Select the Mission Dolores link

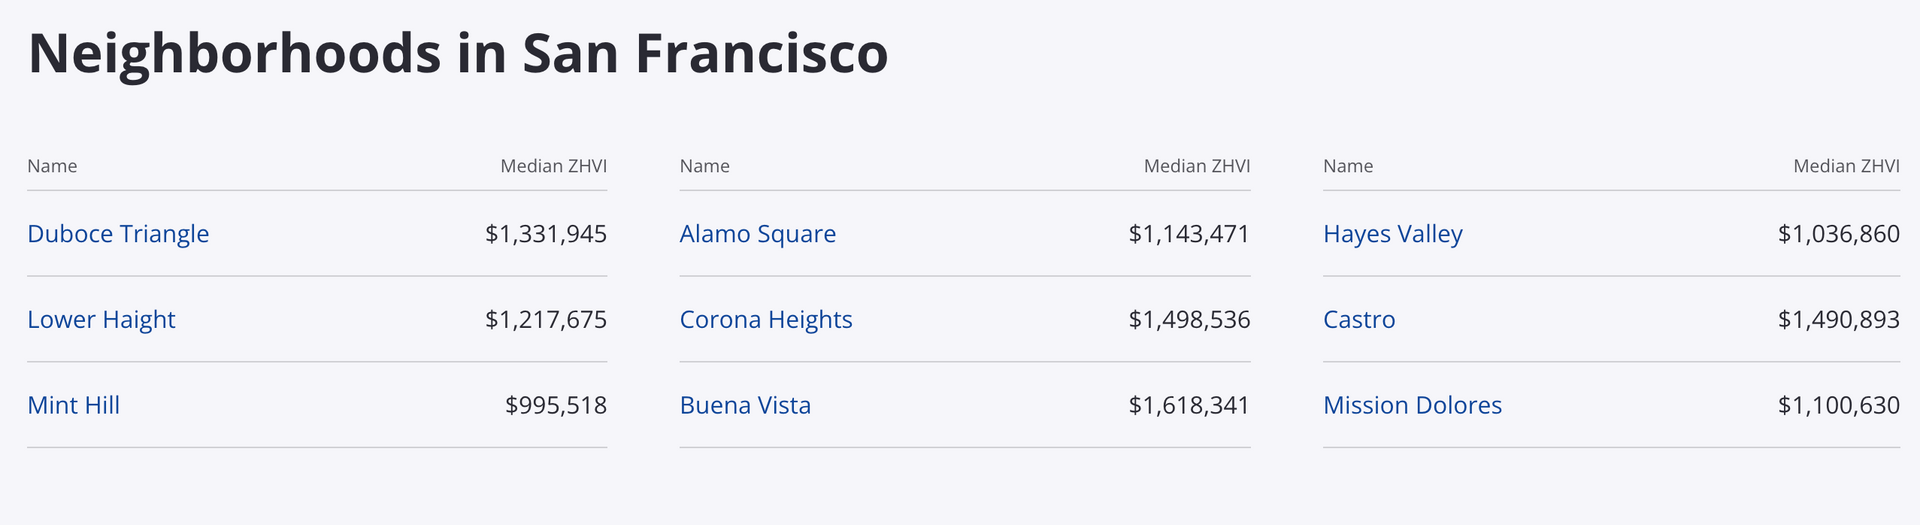coord(1412,405)
